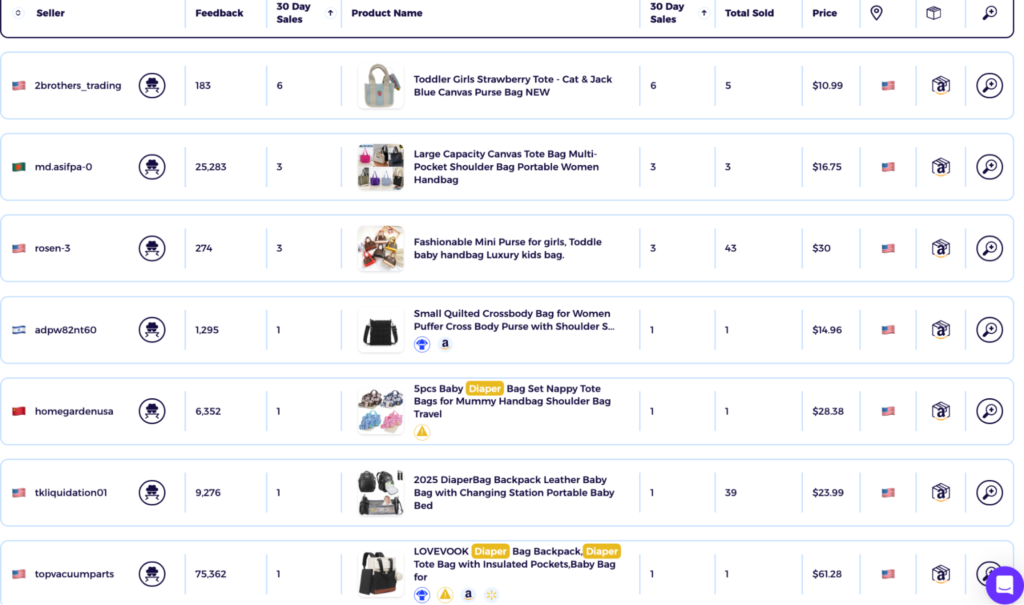The image size is (1024, 605).
Task: Select the 25,283 feedback value
Action: (x=211, y=167)
